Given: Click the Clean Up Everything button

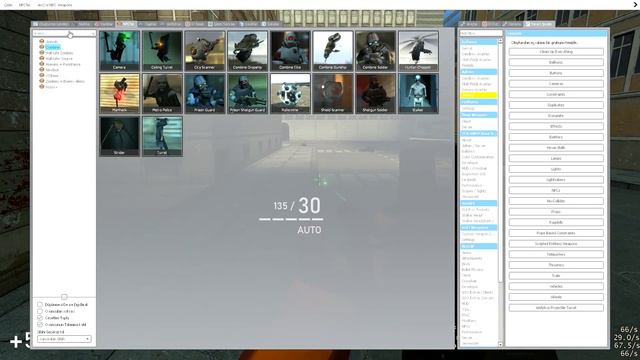Looking at the screenshot, I should tap(556, 52).
